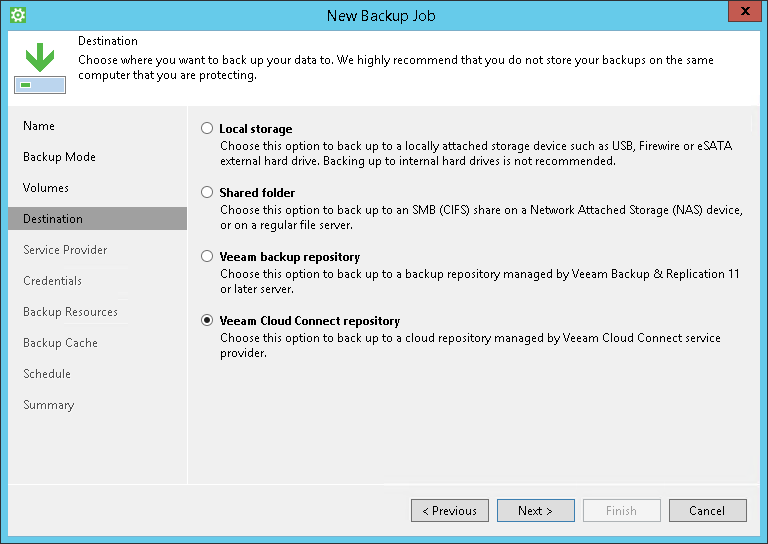Select the Destination step in sidebar

(97, 218)
